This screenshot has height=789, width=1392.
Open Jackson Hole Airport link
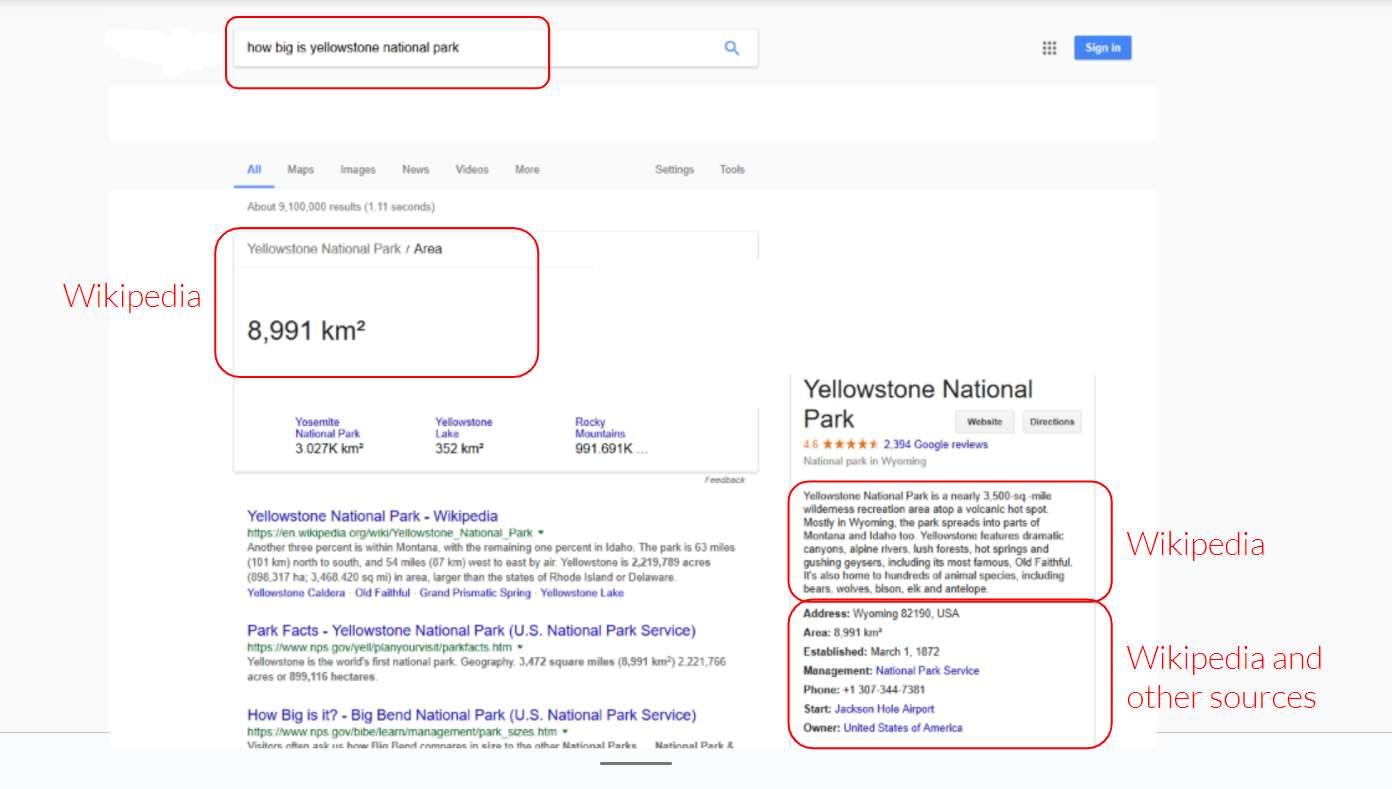click(x=884, y=709)
